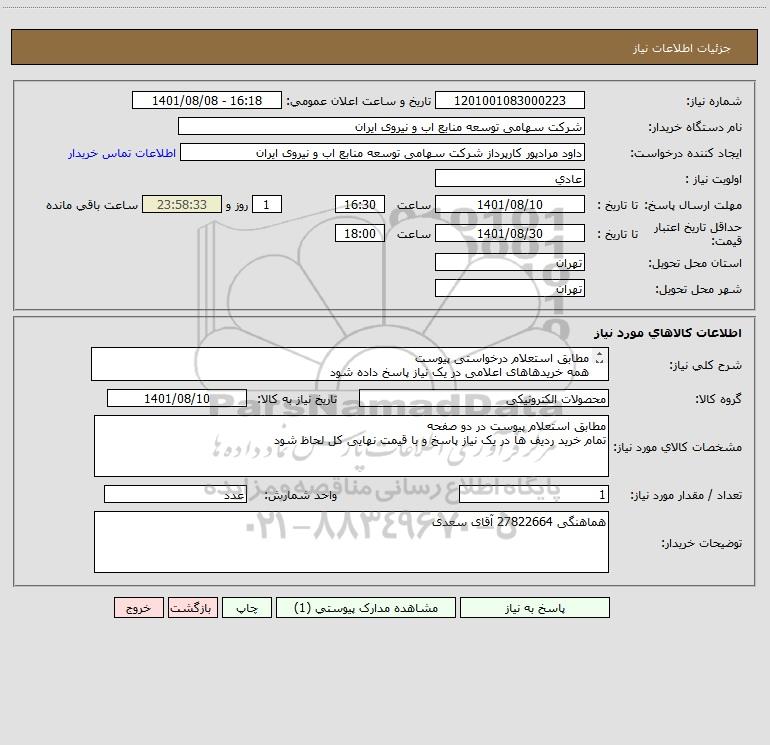Screen dimensions: 770x745
Task: Click the countdown timer 23:58:33
Action: pyautogui.click(x=182, y=204)
